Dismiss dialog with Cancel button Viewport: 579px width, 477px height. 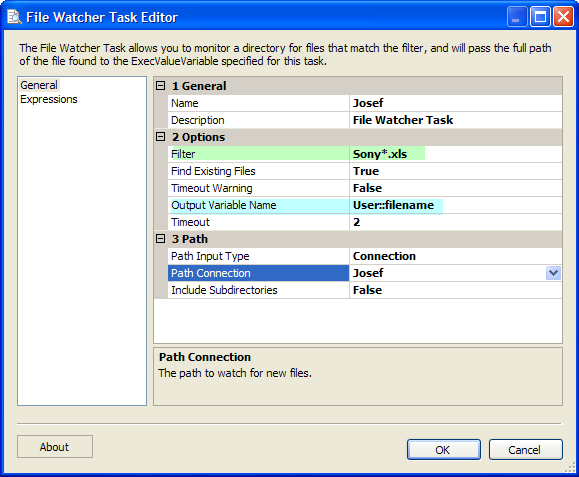pos(525,450)
